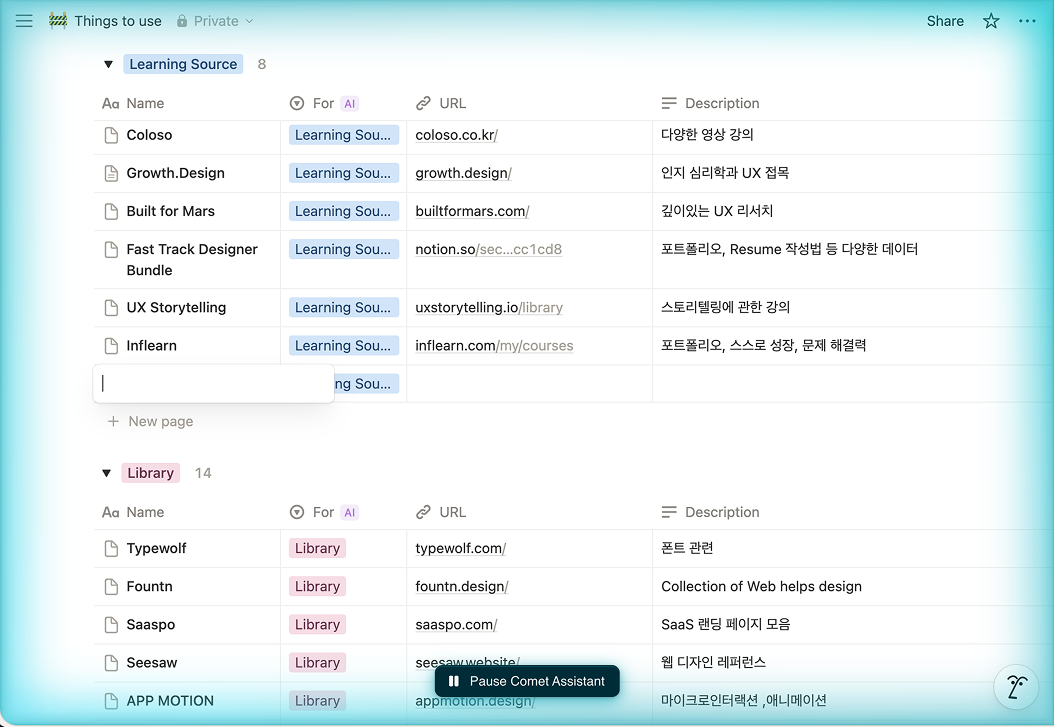The height and width of the screenshot is (727, 1054).
Task: Click the page icon next to UX Storytelling
Action: point(112,308)
